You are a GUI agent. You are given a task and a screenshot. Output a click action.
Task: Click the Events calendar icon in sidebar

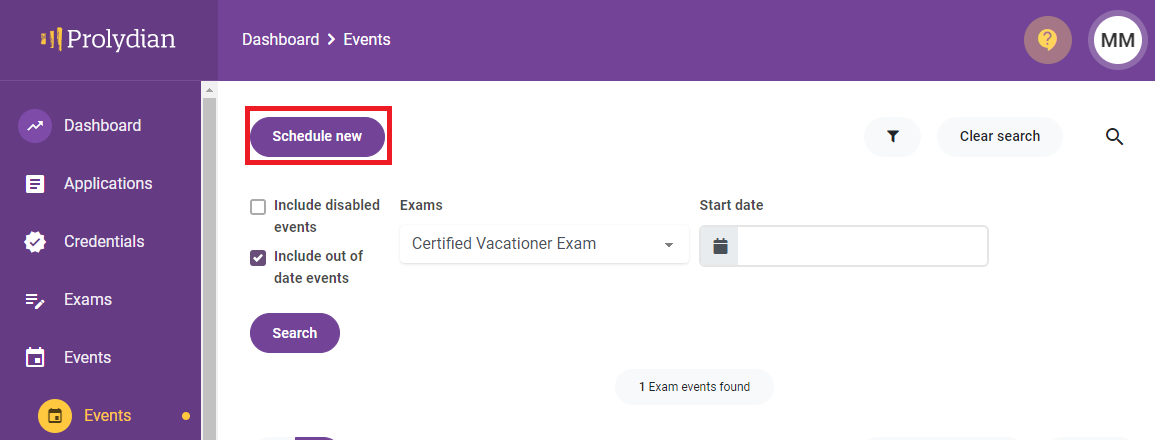point(35,358)
